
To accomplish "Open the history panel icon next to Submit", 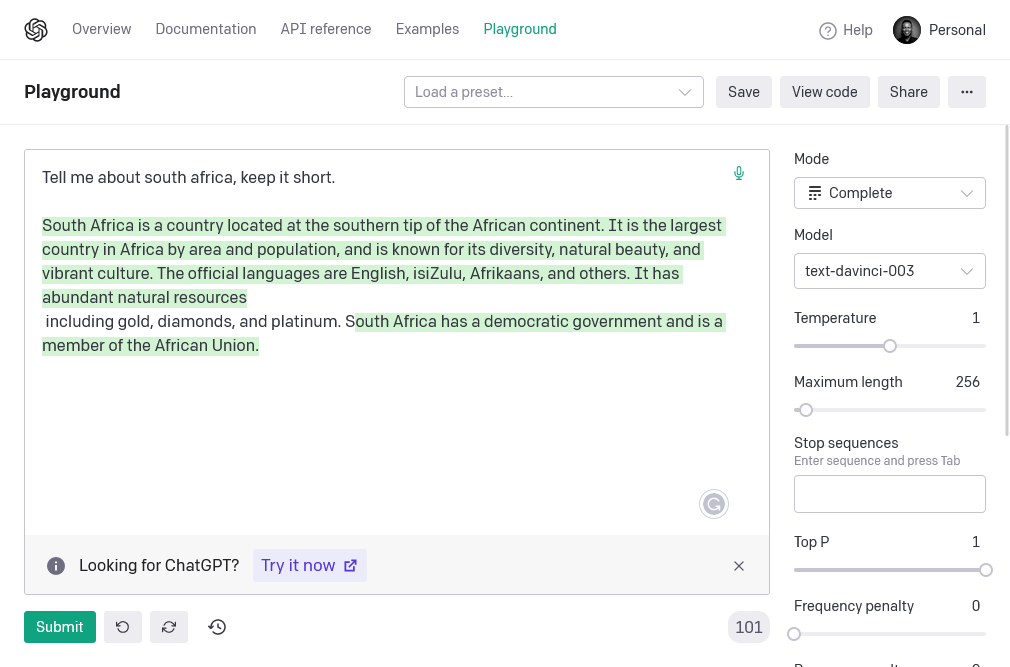I will pos(217,627).
